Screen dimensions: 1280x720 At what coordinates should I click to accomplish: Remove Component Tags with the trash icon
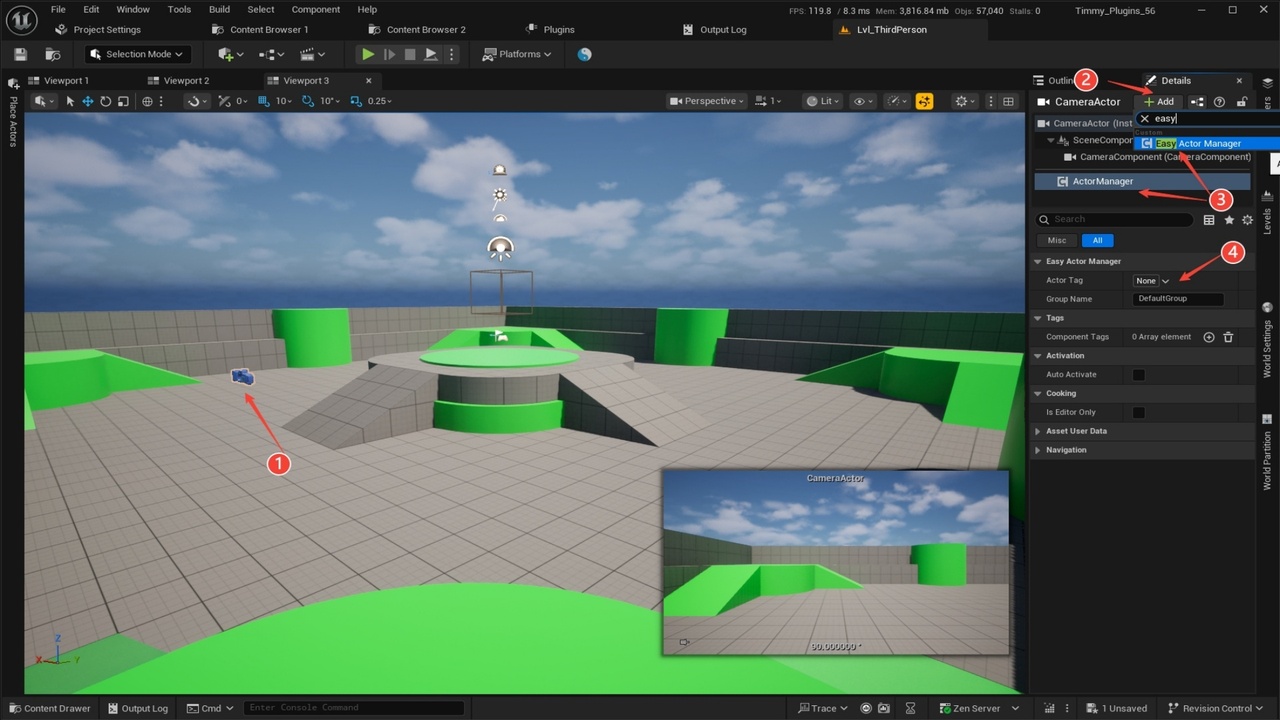[x=1228, y=337]
